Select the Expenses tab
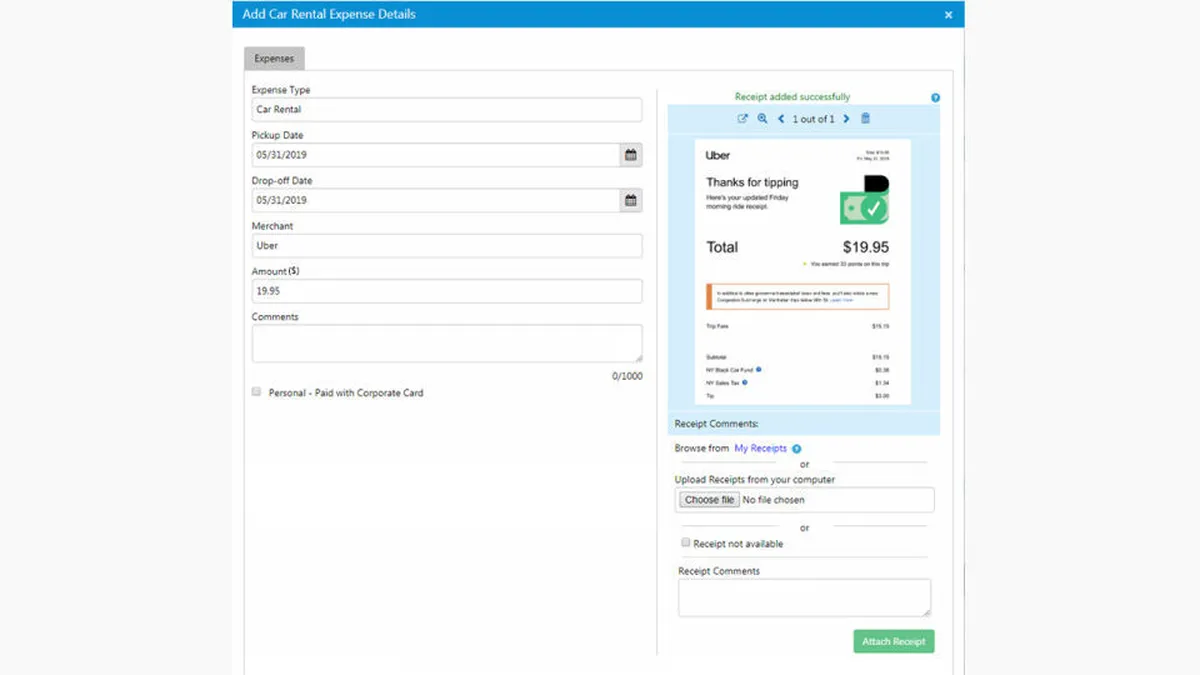 274,59
